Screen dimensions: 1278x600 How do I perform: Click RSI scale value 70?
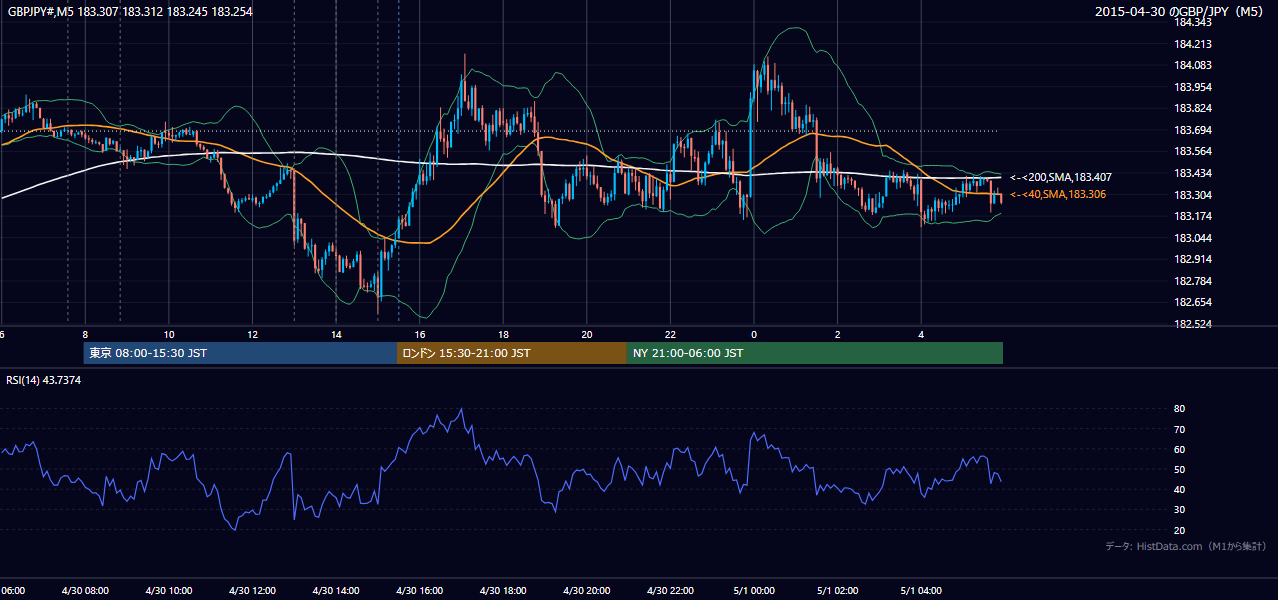tap(1179, 429)
